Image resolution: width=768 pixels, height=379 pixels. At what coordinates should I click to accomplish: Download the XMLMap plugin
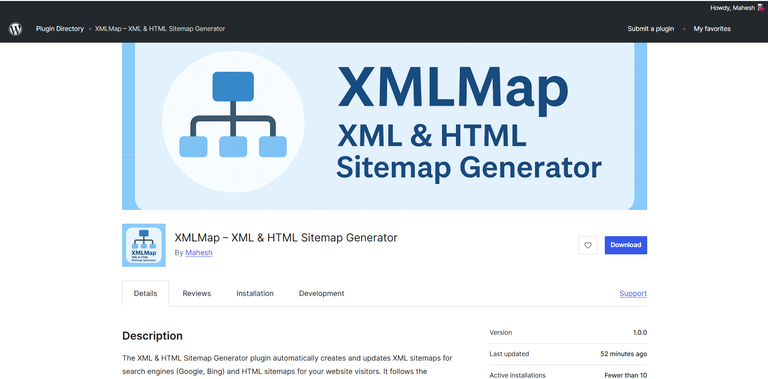(x=625, y=245)
